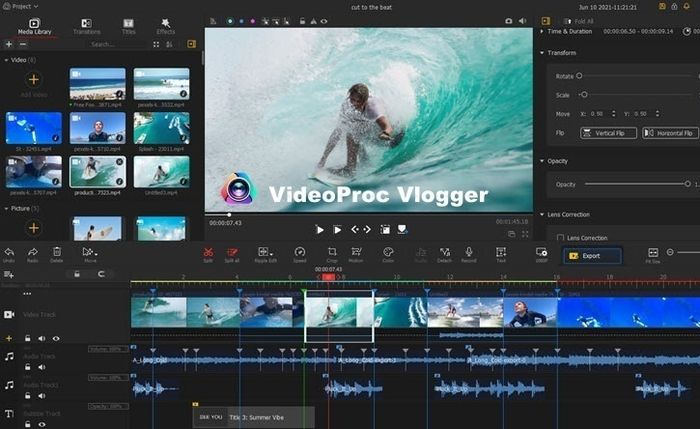Toggle lock on second Audio Track
Screen dimensions: 700x429
pos(28,396)
